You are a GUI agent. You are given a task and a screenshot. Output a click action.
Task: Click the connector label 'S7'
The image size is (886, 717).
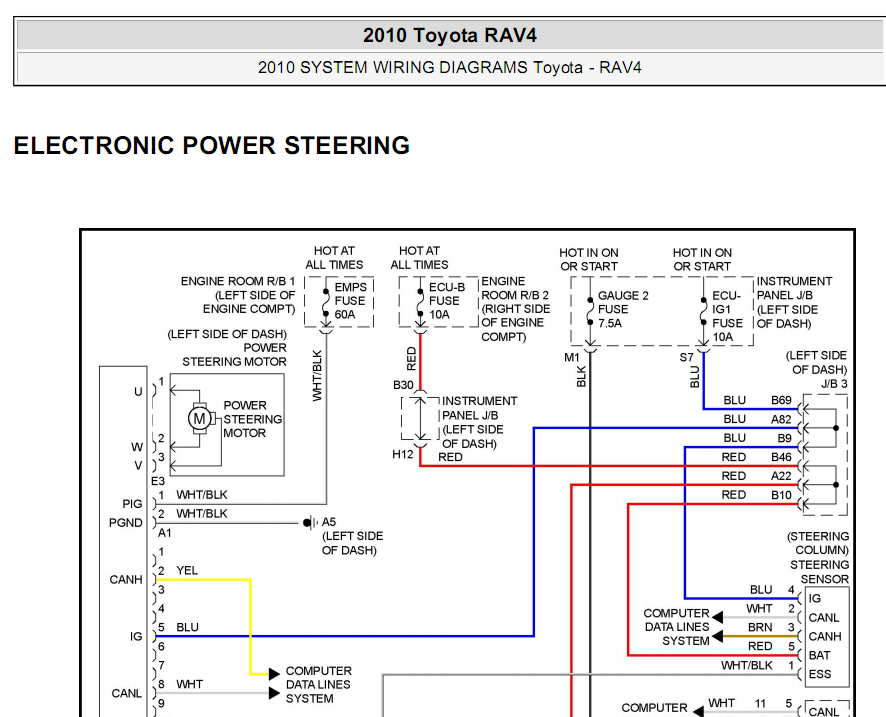coord(687,357)
